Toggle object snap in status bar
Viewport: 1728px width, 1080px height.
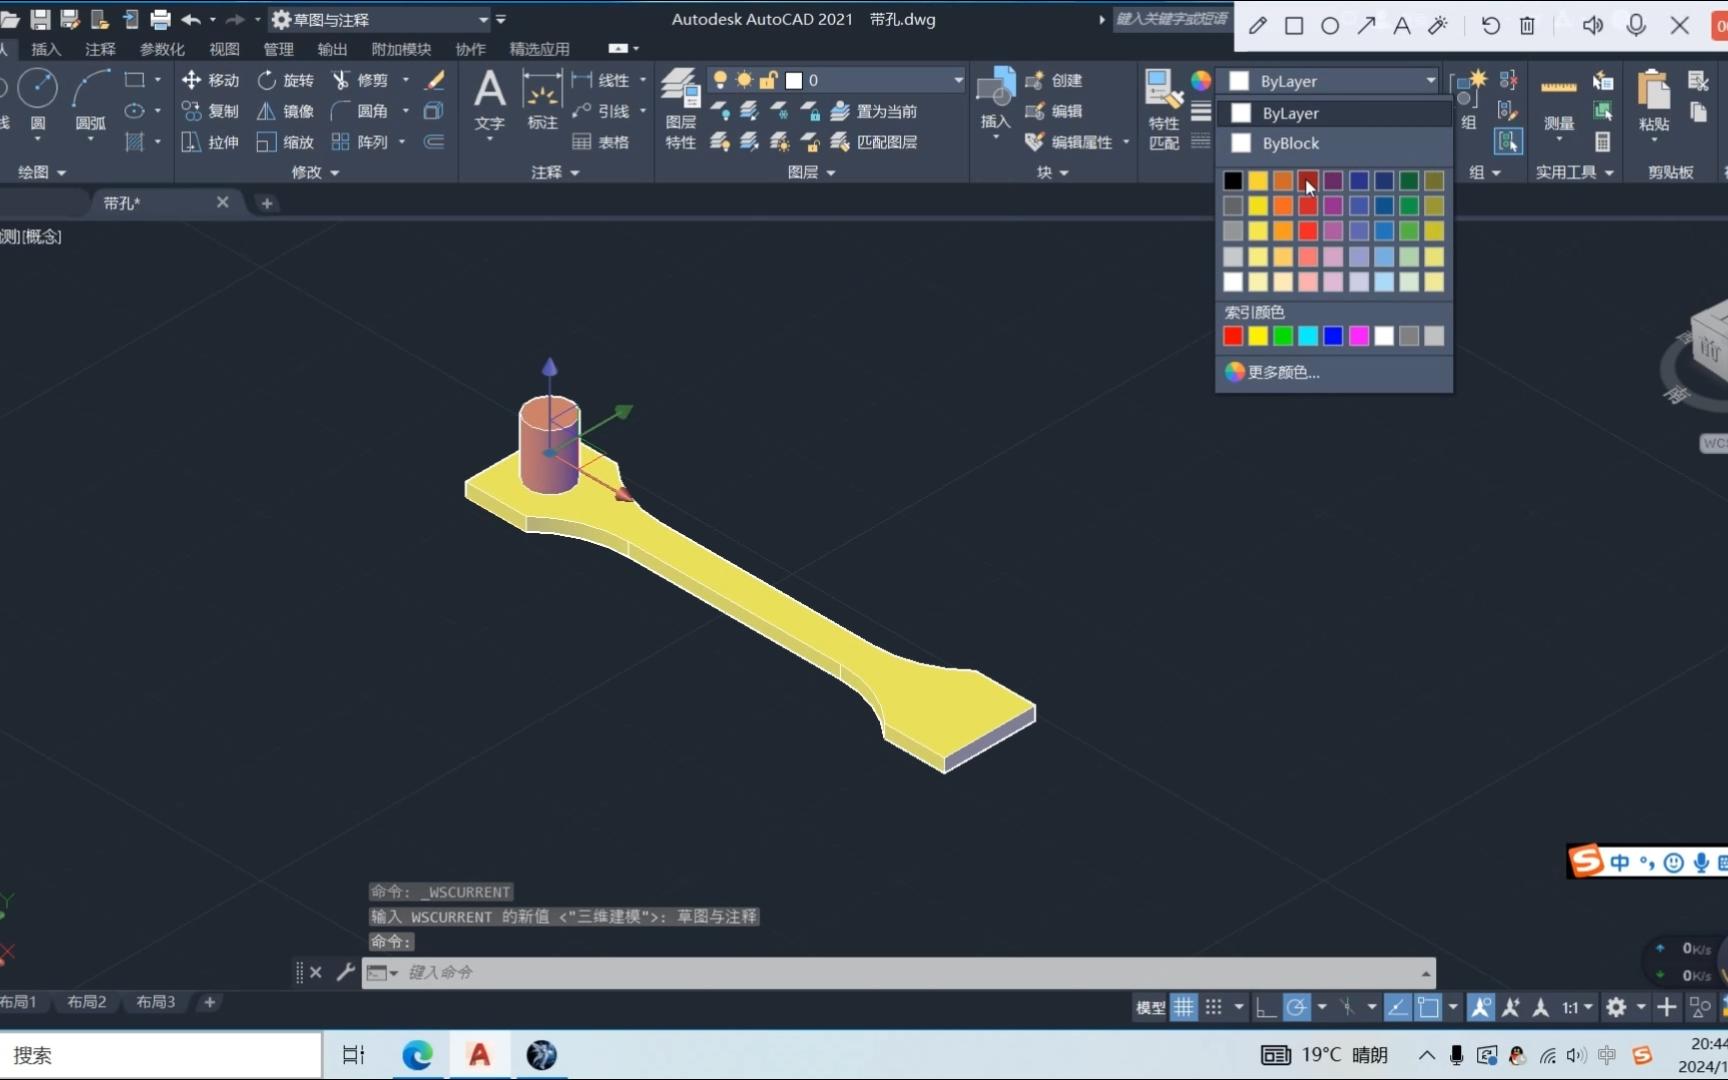pos(1429,1007)
